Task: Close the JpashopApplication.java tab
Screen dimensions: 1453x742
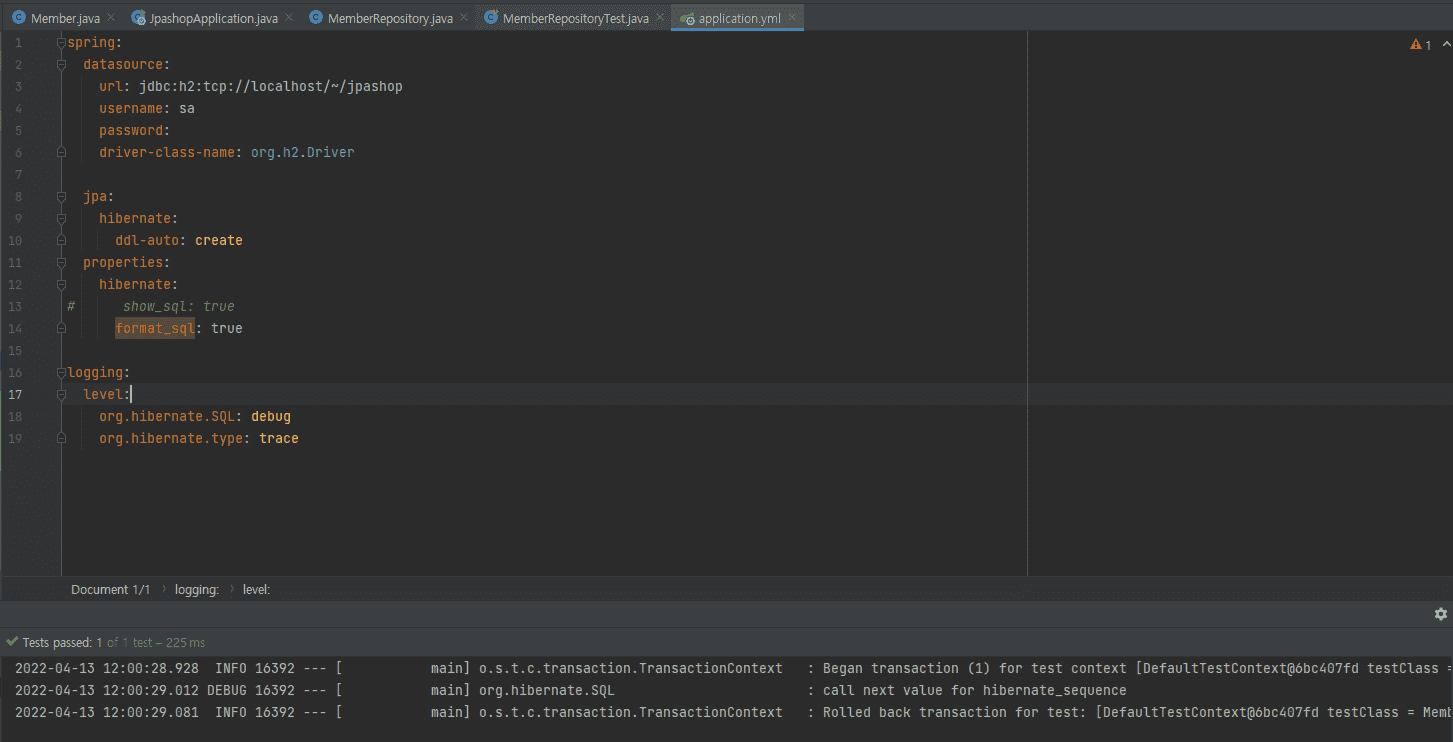Action: point(288,18)
